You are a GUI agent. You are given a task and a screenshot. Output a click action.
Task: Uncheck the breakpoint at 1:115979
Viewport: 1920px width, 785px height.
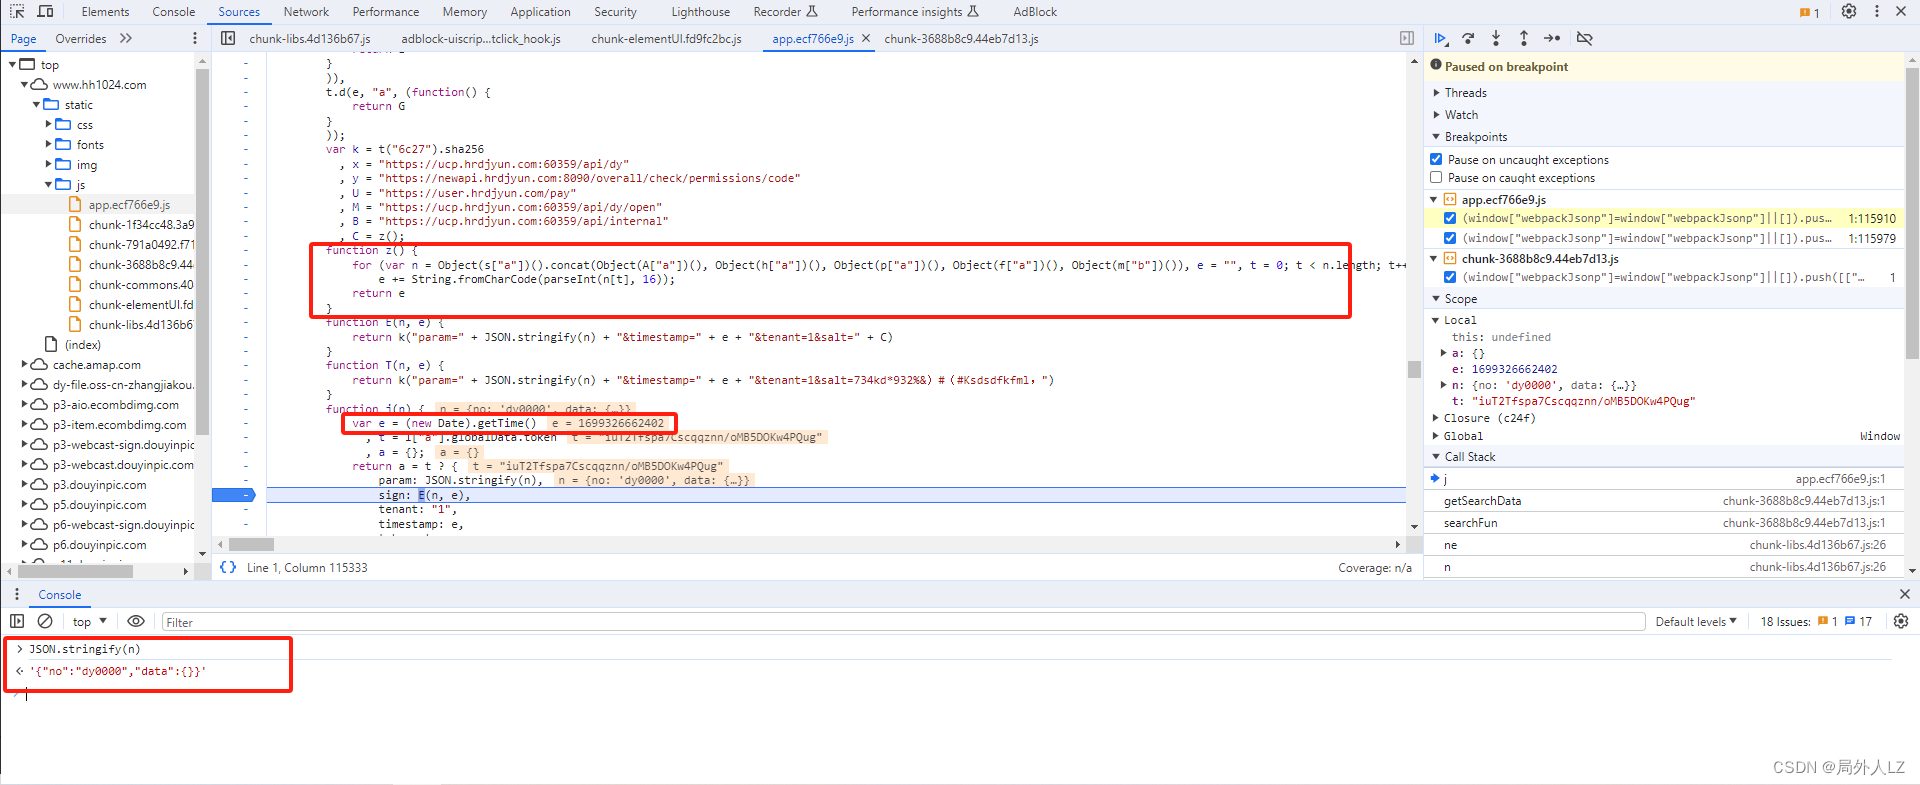point(1450,238)
